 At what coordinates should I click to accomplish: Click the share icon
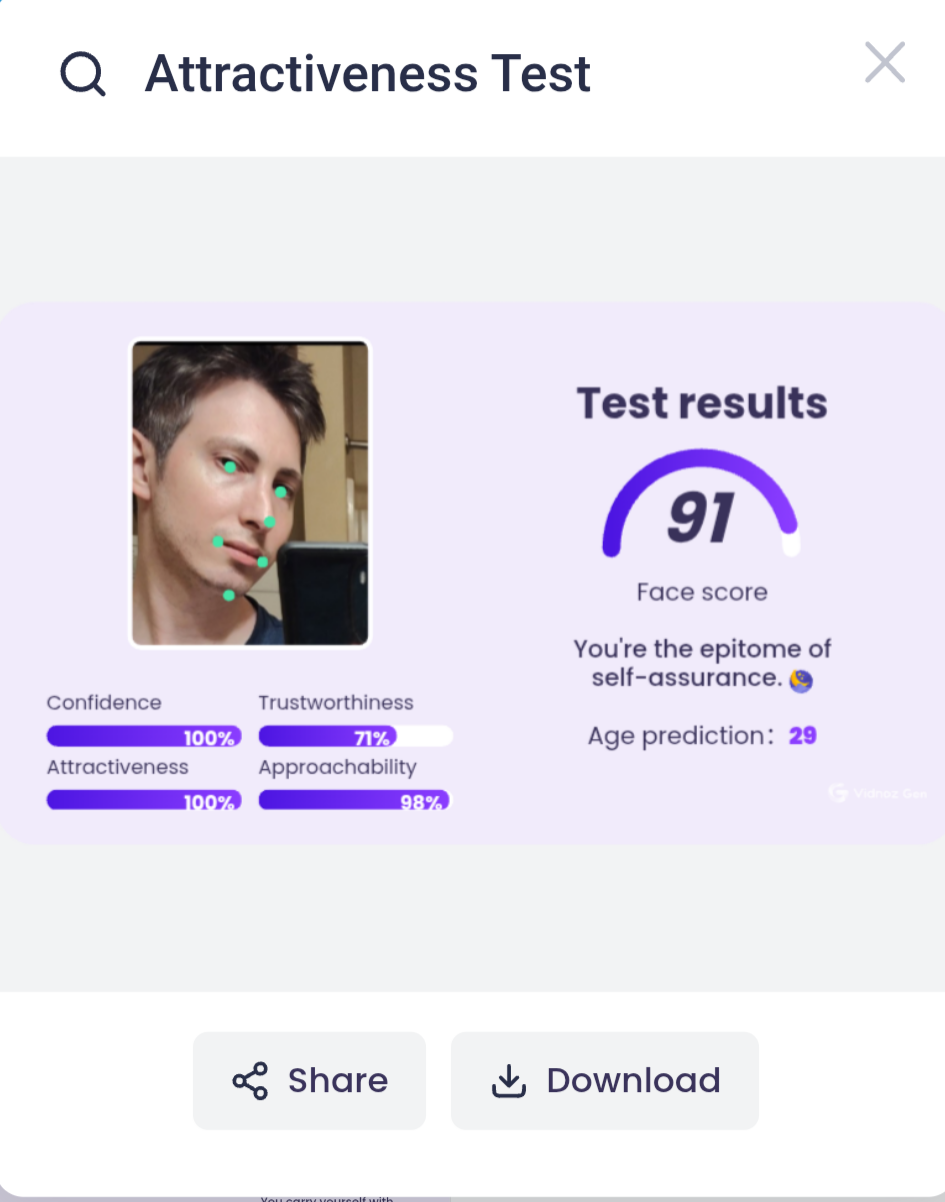click(x=250, y=1081)
